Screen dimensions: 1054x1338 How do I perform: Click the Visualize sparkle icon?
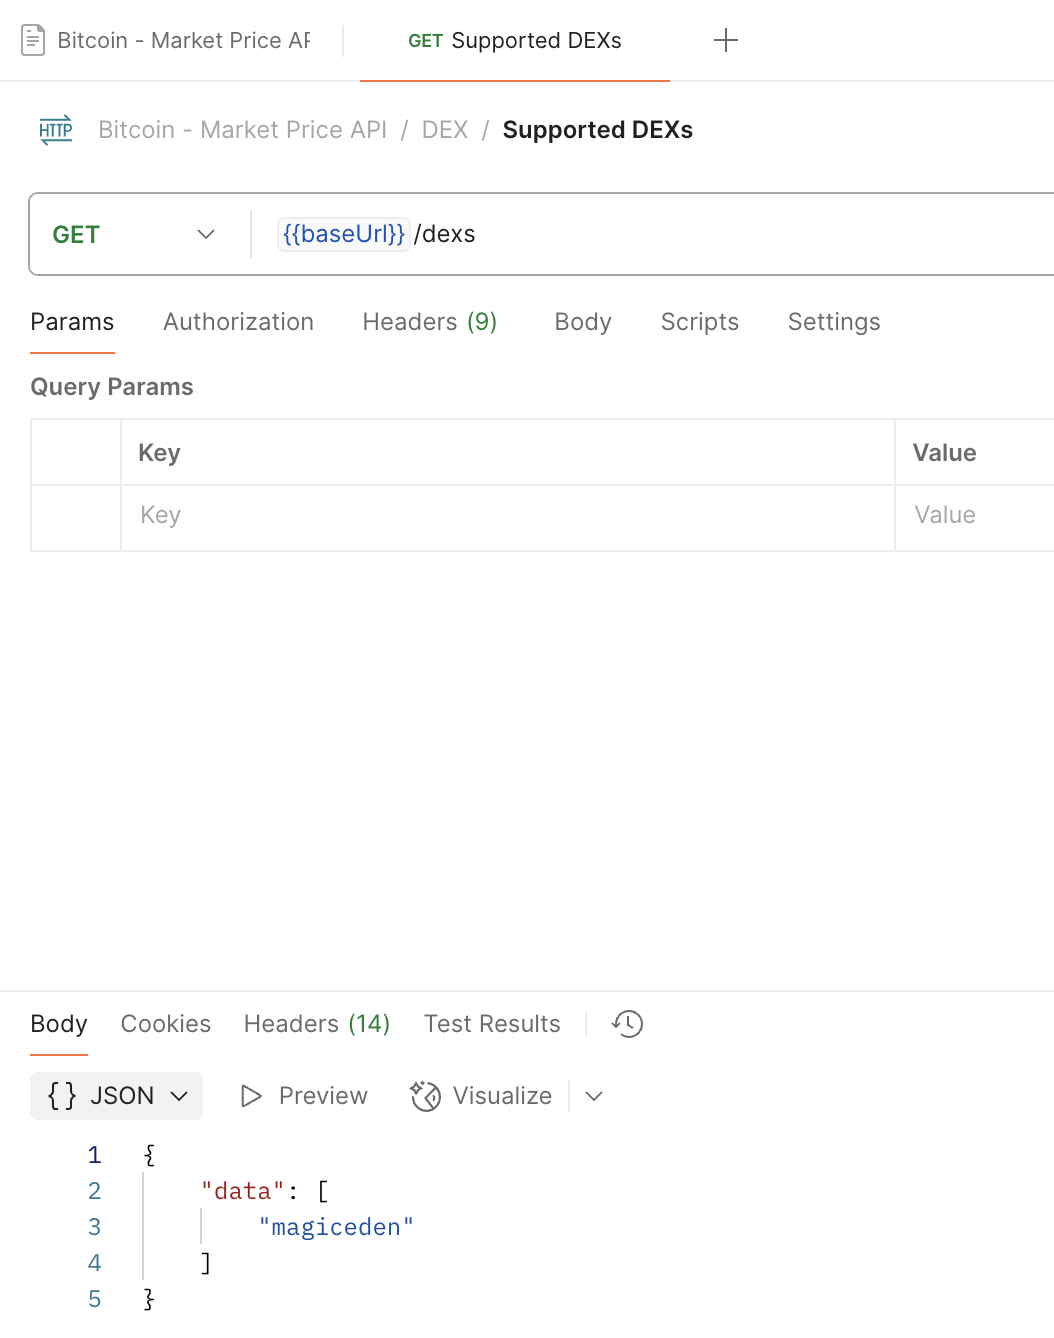click(425, 1096)
